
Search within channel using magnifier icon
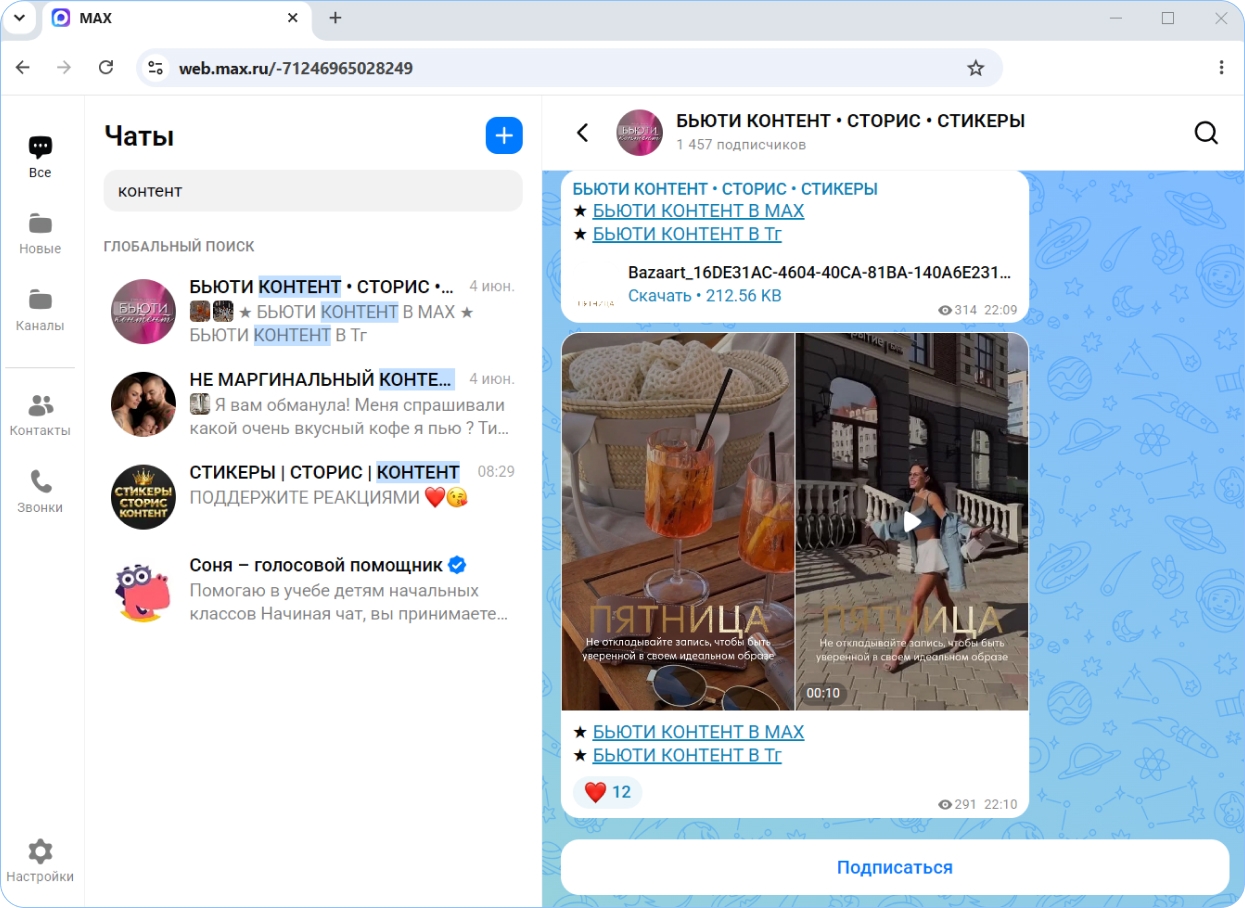pyautogui.click(x=1206, y=133)
